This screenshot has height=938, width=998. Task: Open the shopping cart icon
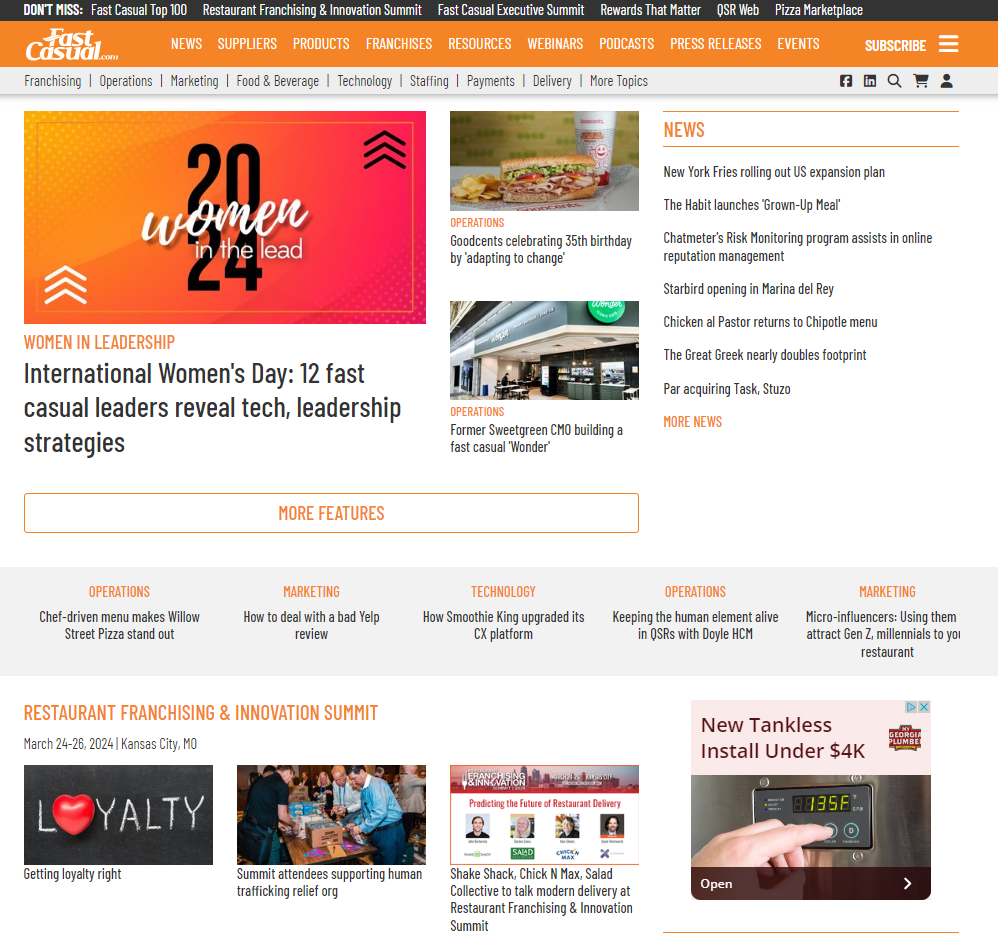(x=920, y=81)
